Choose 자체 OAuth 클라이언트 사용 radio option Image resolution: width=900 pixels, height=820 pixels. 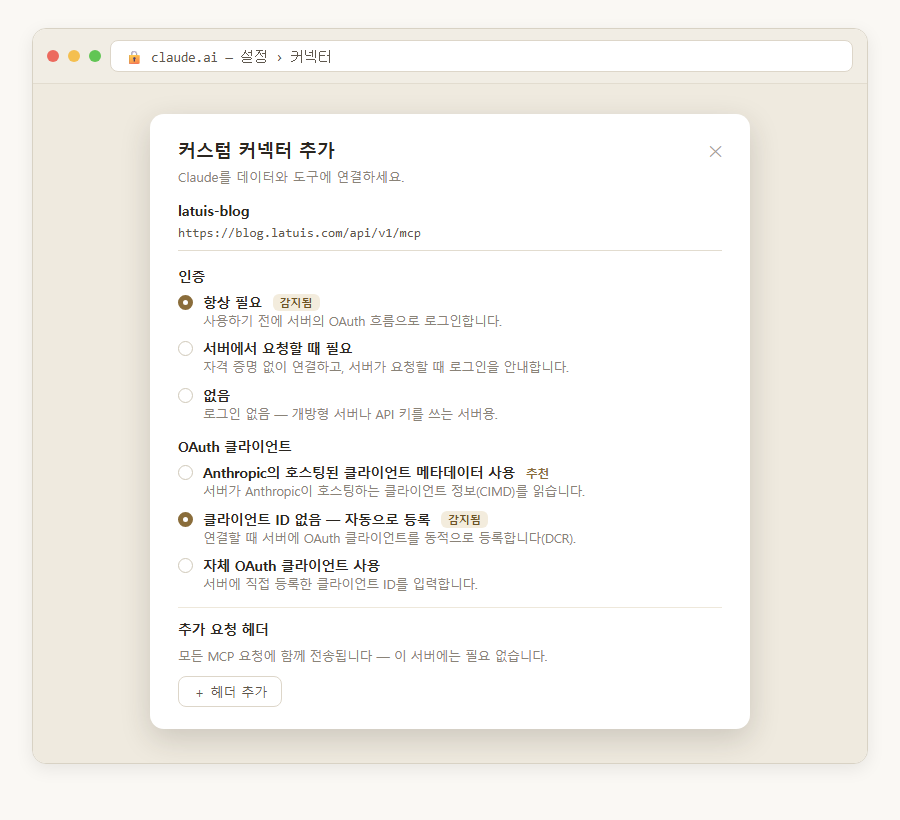click(185, 565)
